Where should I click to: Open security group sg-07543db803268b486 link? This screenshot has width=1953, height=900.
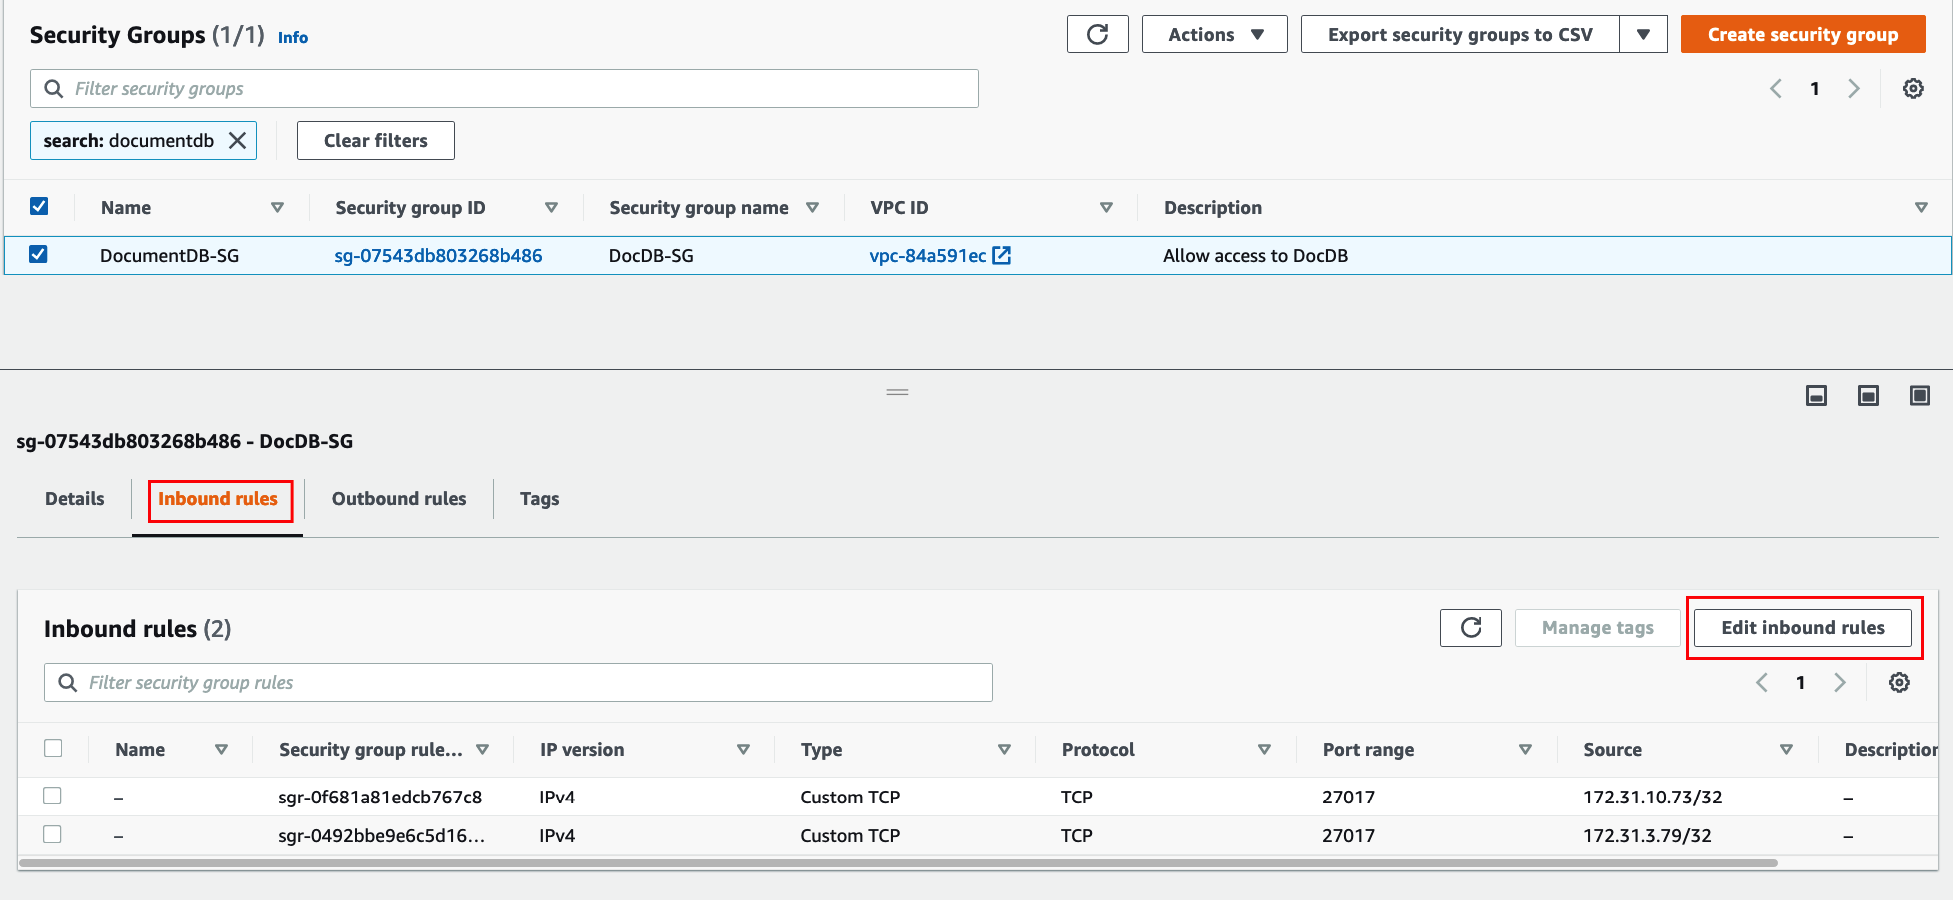pos(438,256)
